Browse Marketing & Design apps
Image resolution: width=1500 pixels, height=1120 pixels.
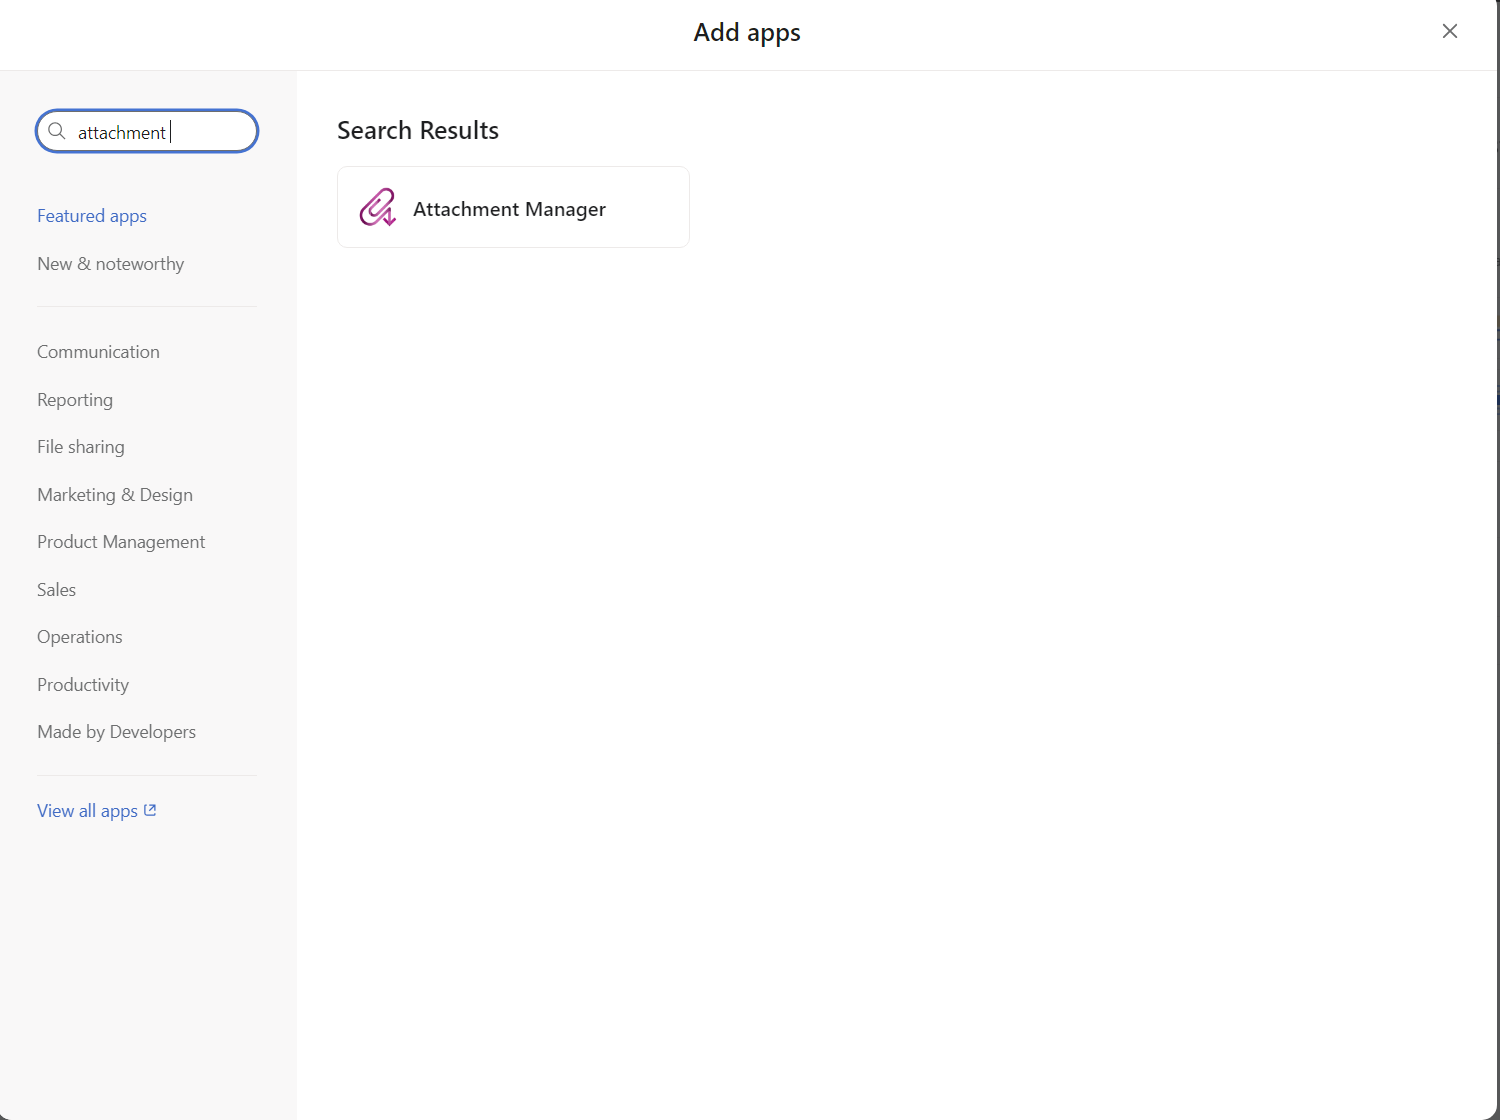114,494
